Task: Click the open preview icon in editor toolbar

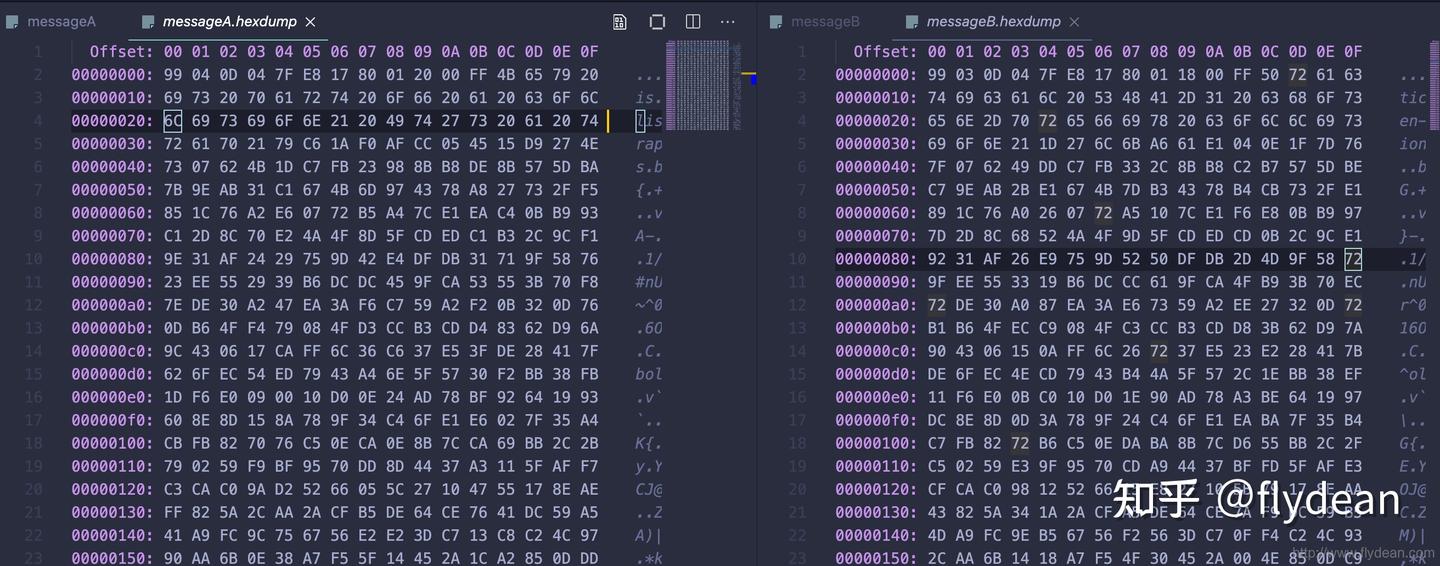Action: click(657, 22)
